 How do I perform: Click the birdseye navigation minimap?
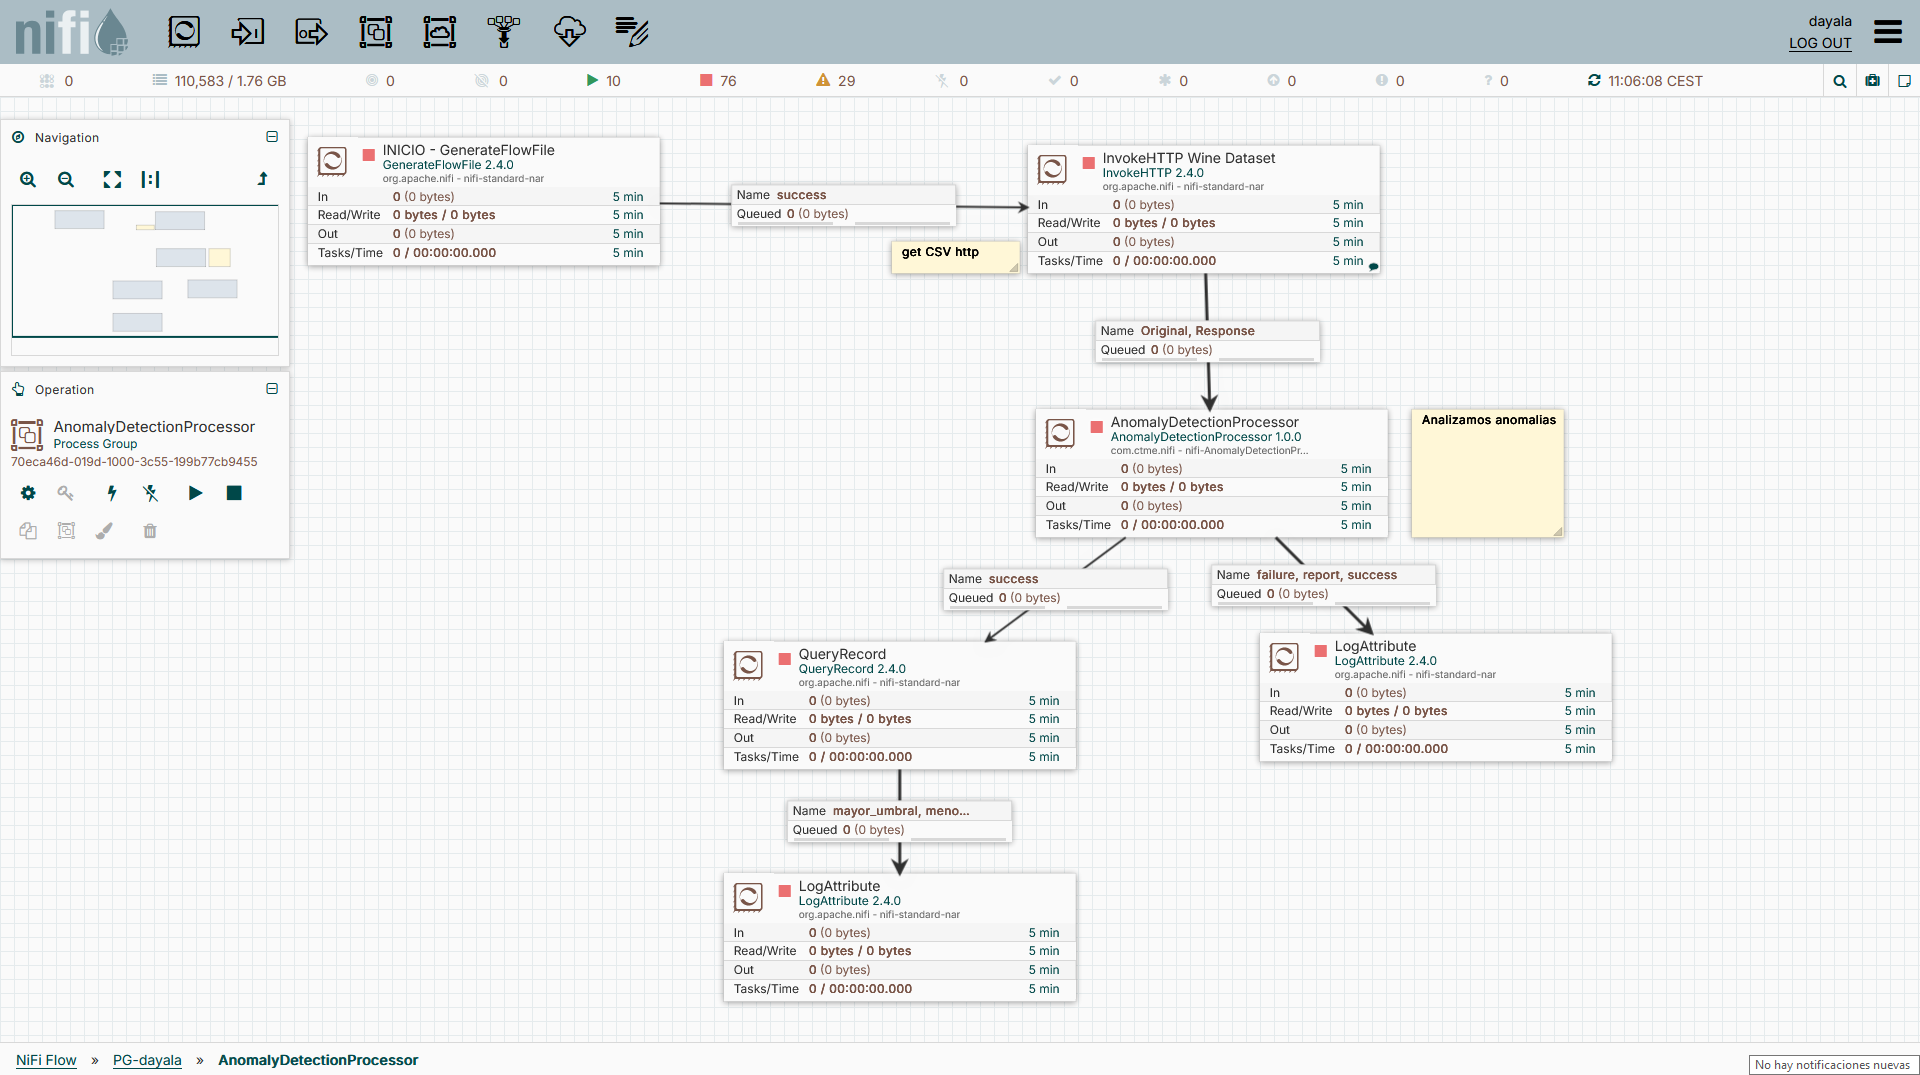pos(145,280)
